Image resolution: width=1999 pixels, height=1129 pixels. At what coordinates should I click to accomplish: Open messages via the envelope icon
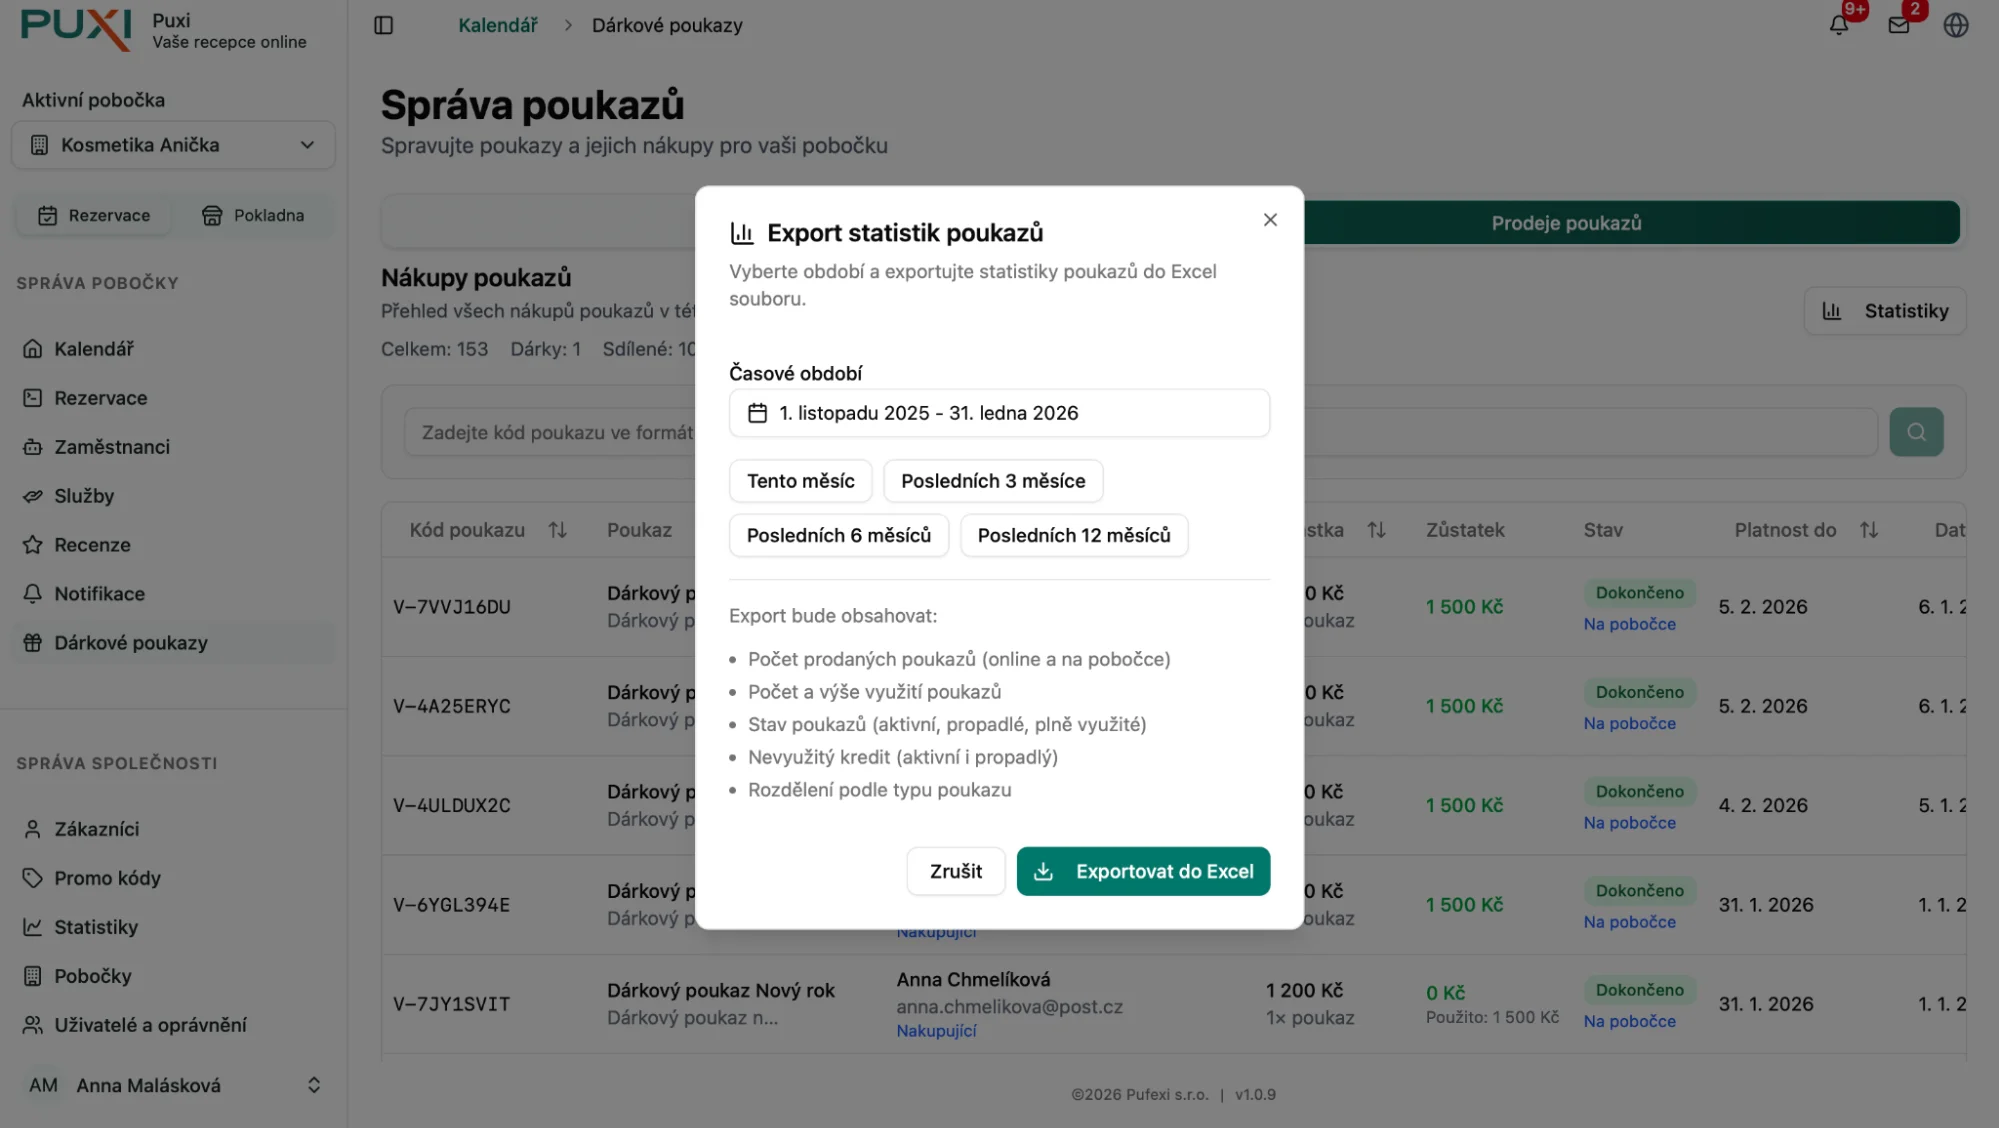[x=1897, y=24]
